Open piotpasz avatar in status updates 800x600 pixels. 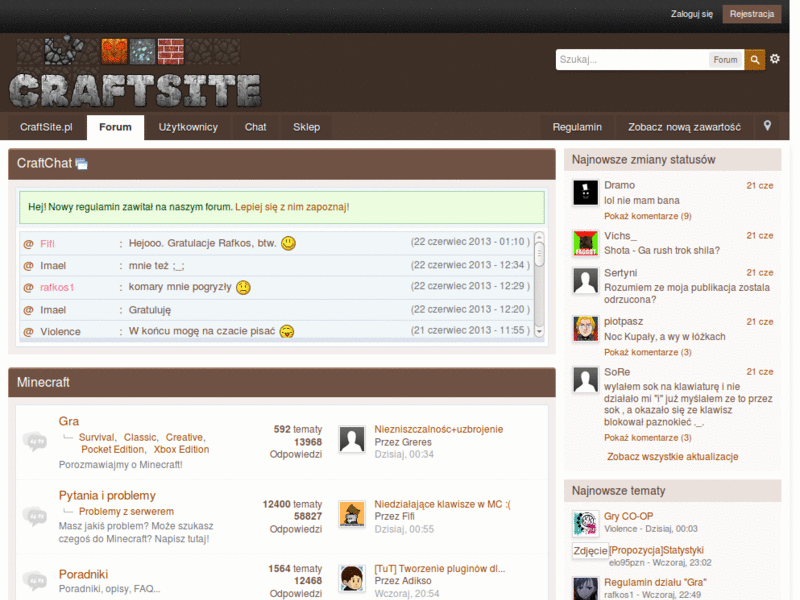point(585,329)
